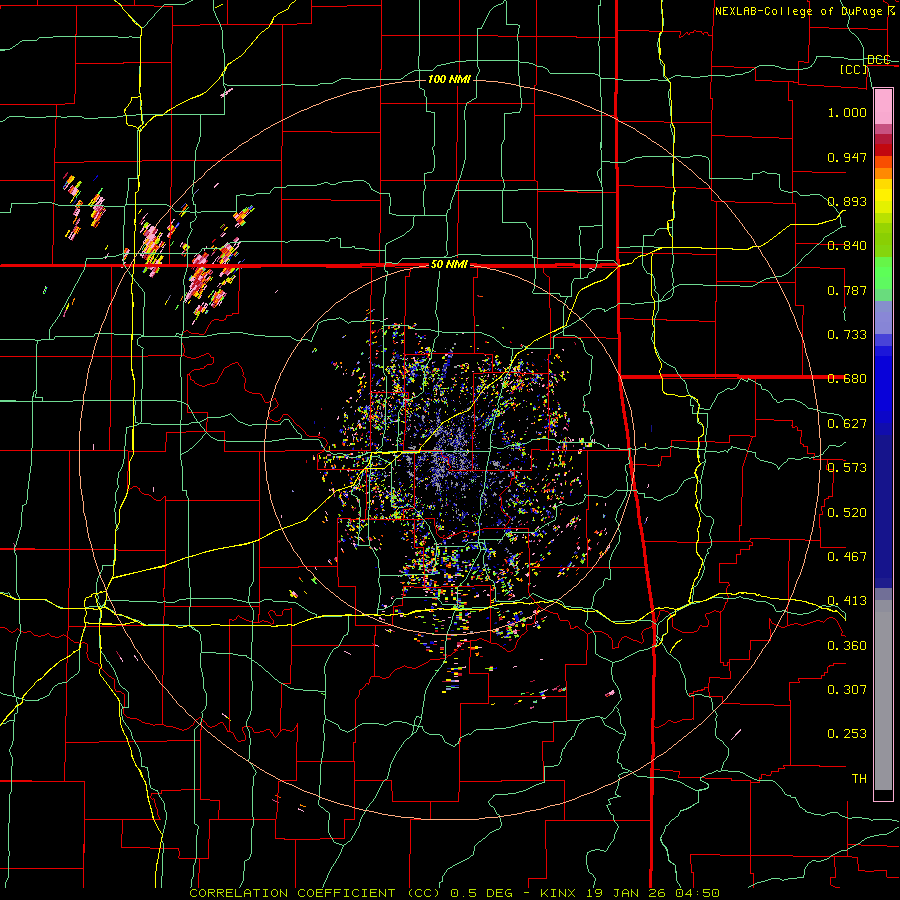Screen dimensions: 900x900
Task: Pick the 0.787 scale value
Action: (847, 290)
